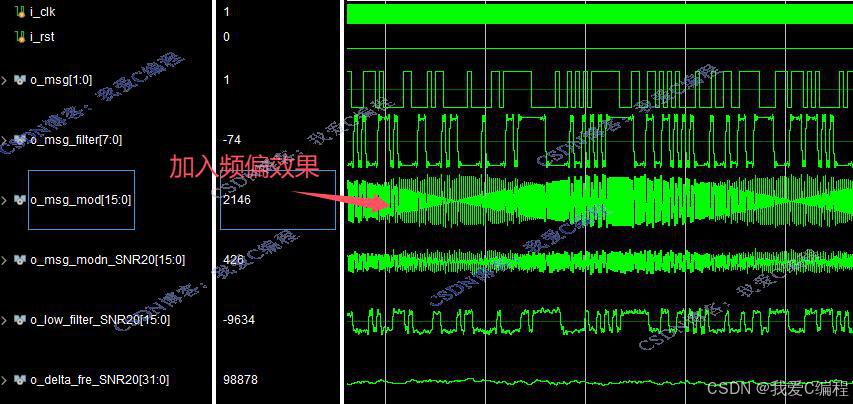Click the i_clk signal icon

[21, 11]
